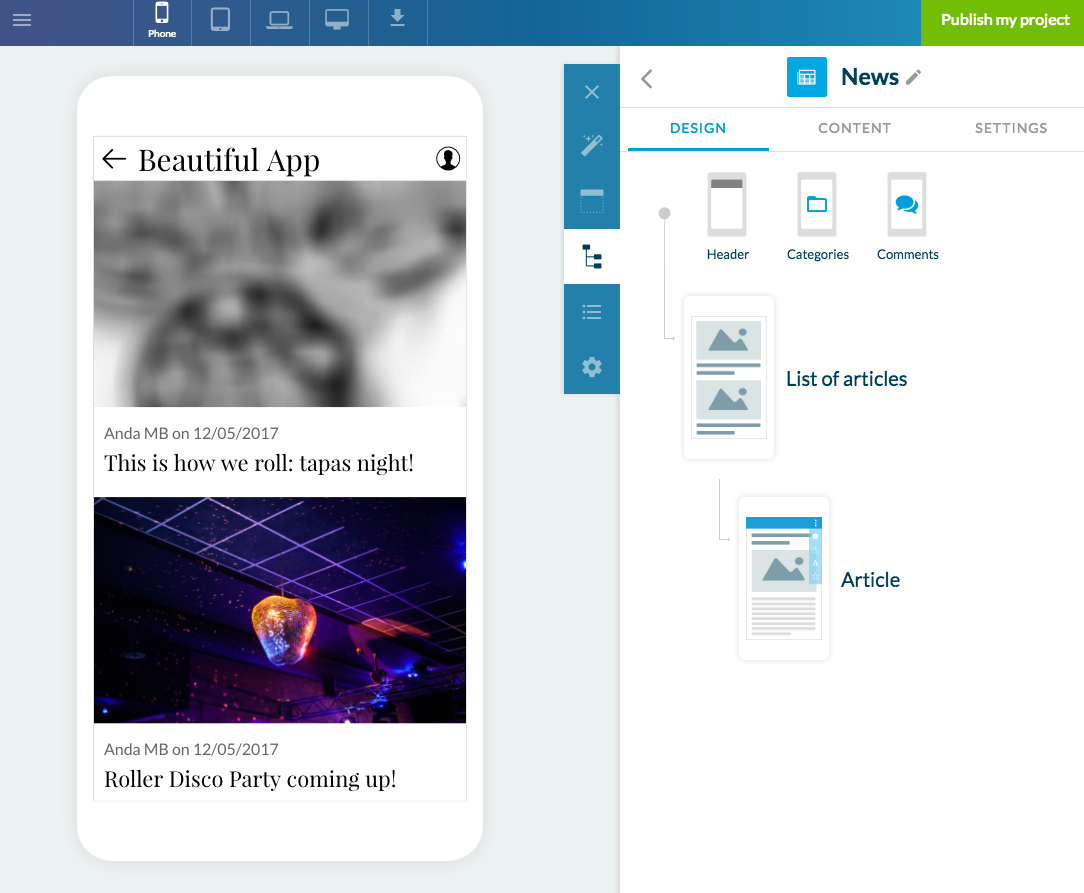Select the structure tree sidebar icon
Screen dimensions: 1084x893
[592, 257]
